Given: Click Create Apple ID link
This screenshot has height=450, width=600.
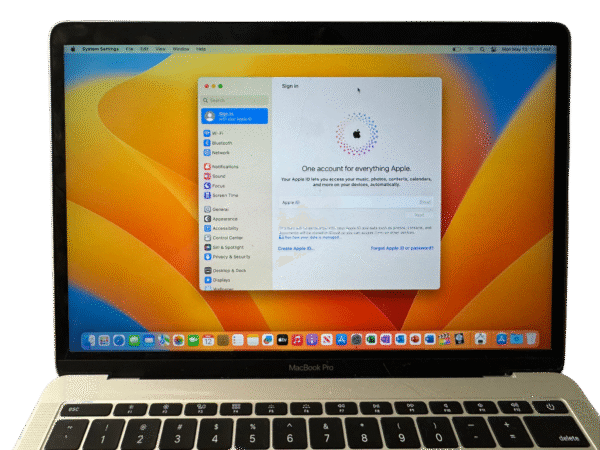Looking at the screenshot, I should (x=296, y=248).
